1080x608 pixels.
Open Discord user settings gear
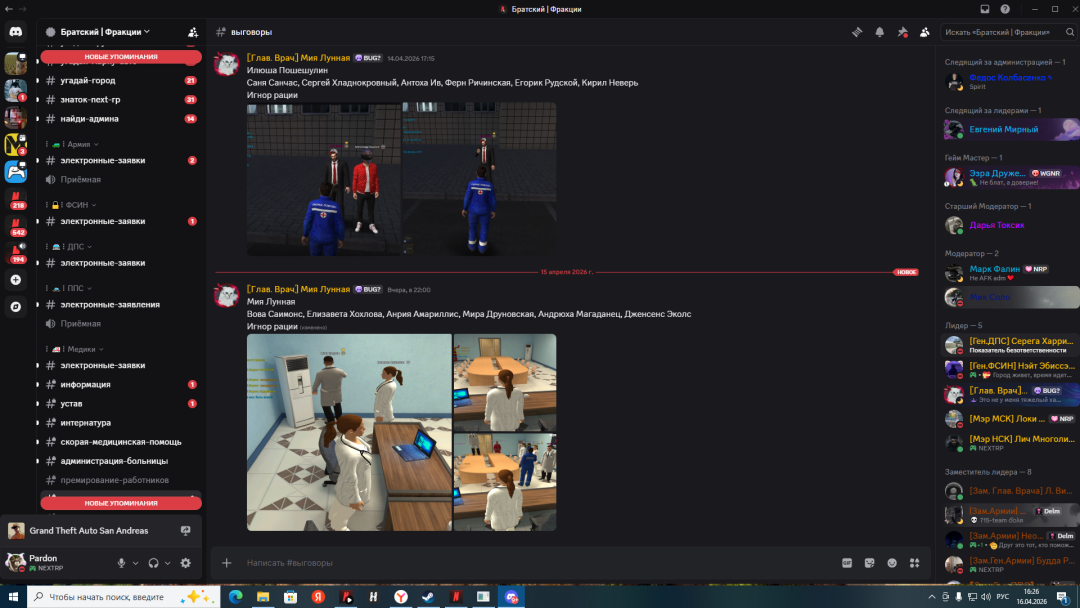185,563
